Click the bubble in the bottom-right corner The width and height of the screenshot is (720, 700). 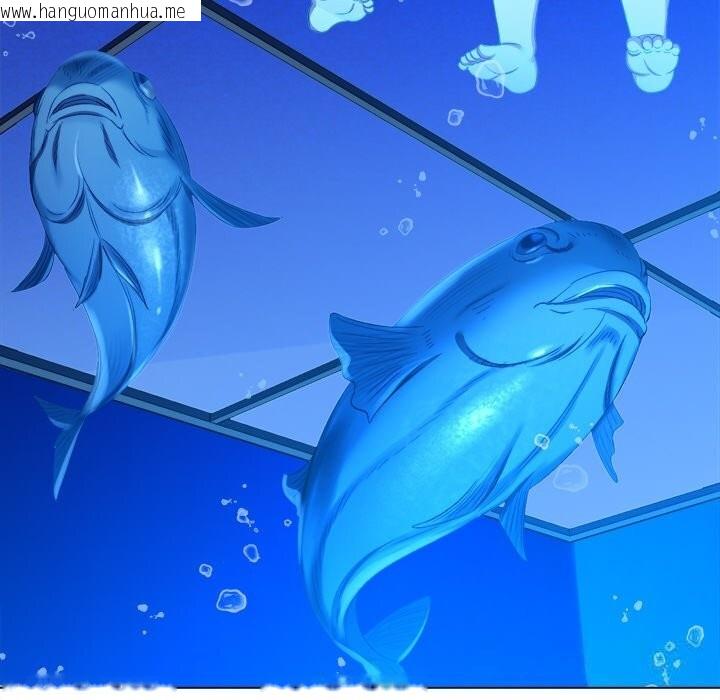coord(694,635)
